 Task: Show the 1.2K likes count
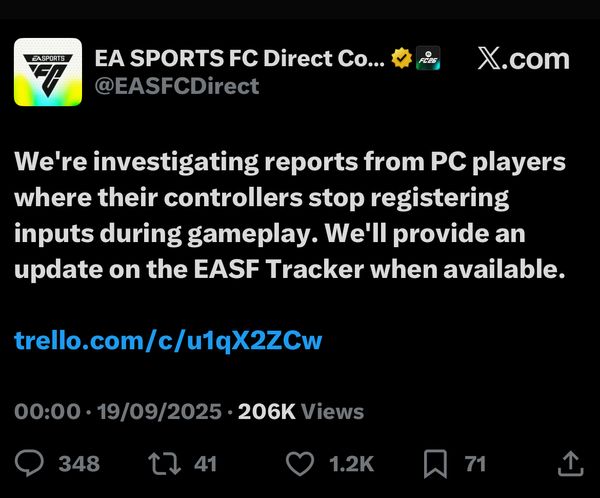coord(351,464)
